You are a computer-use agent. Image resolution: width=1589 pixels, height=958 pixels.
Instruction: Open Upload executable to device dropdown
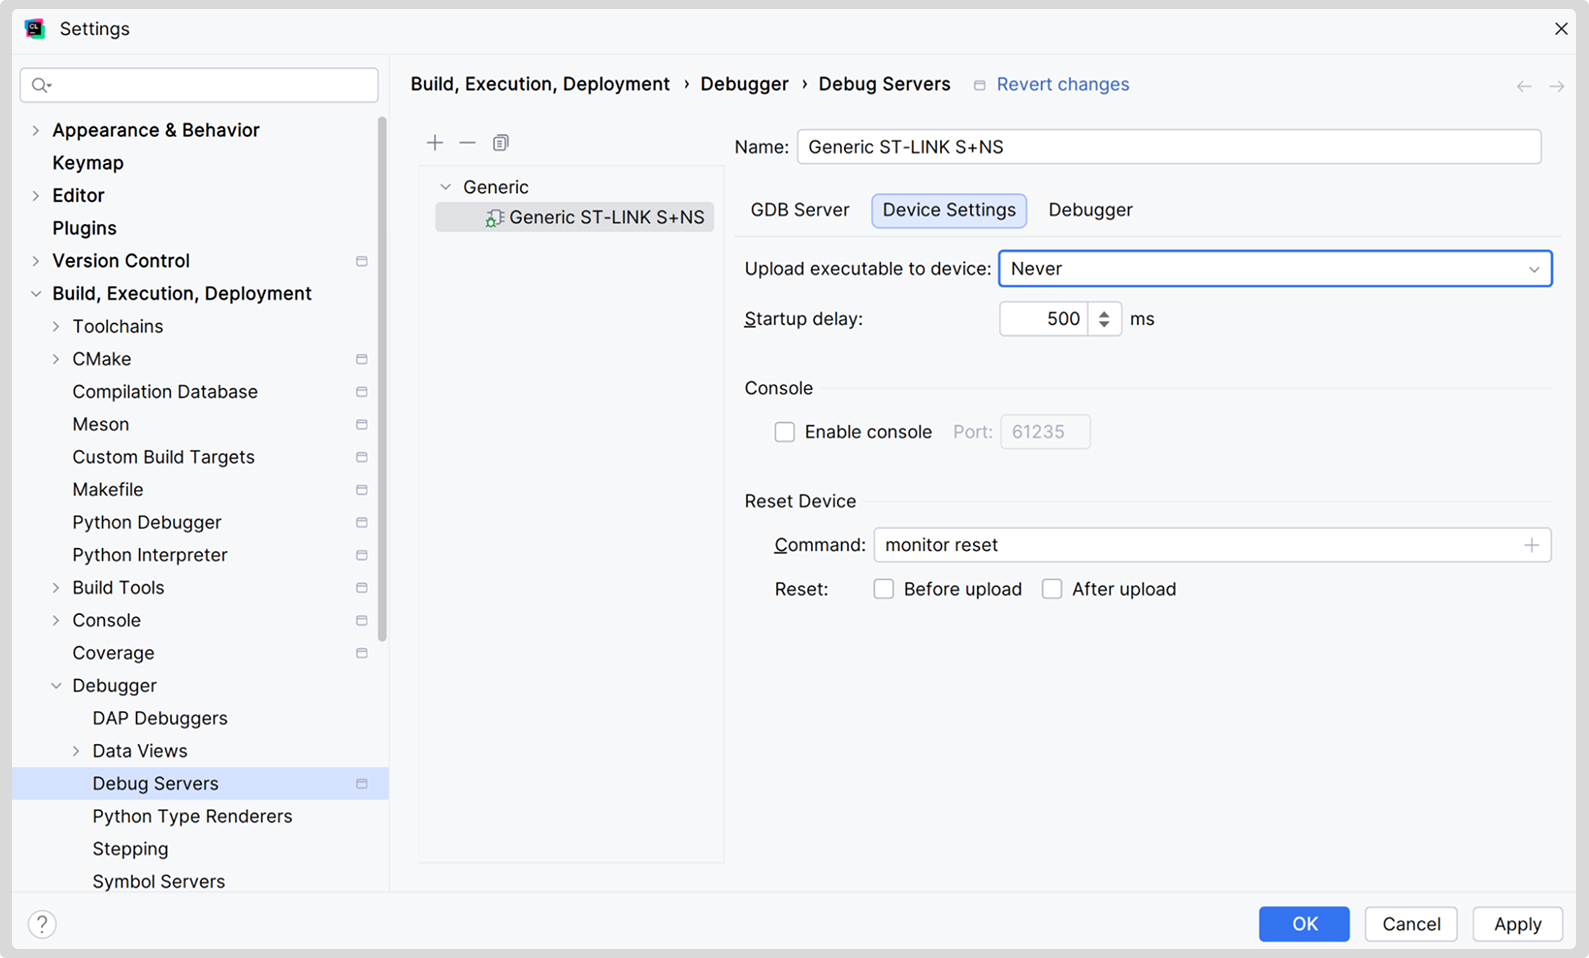tap(1274, 269)
